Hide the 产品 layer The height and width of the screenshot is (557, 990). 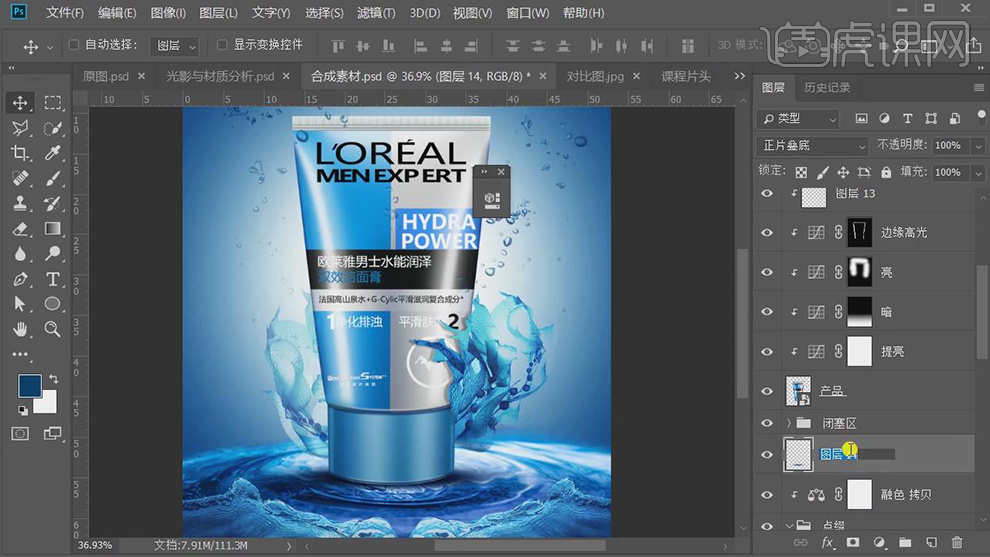pos(767,391)
